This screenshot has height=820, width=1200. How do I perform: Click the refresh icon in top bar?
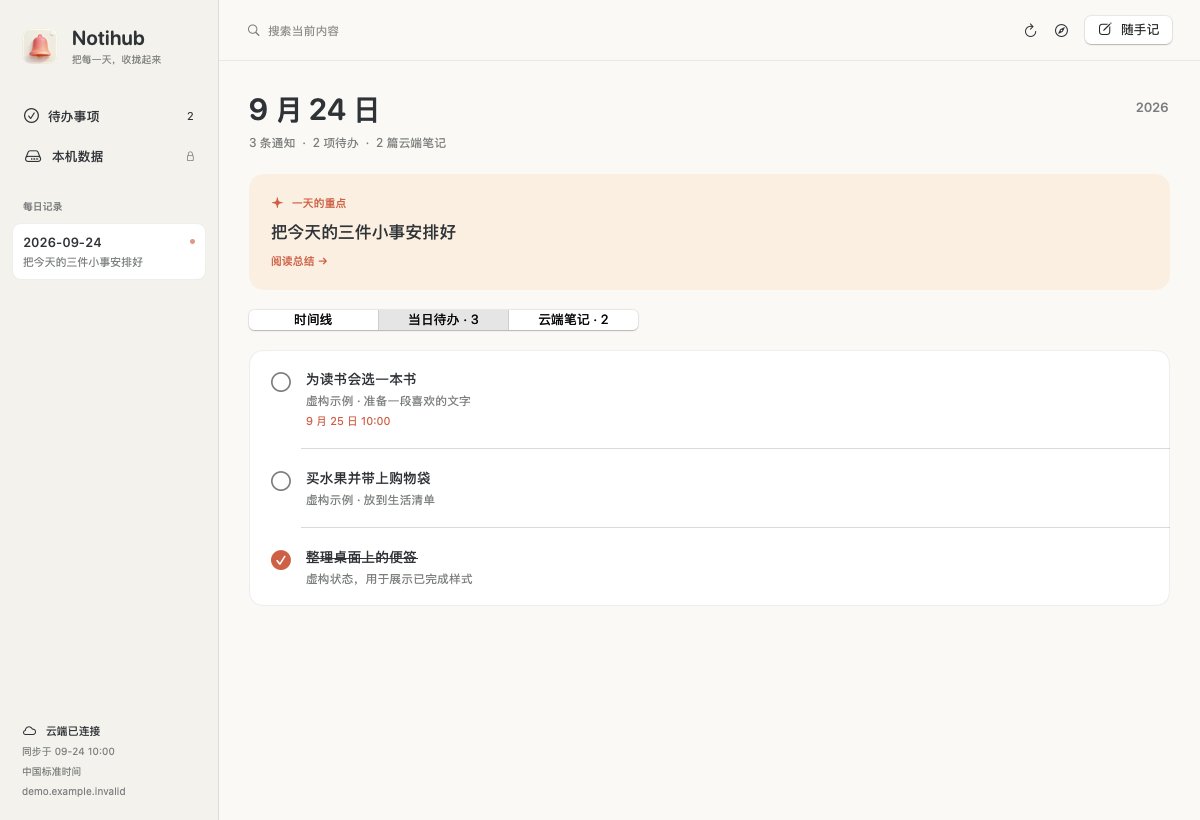coord(1030,31)
